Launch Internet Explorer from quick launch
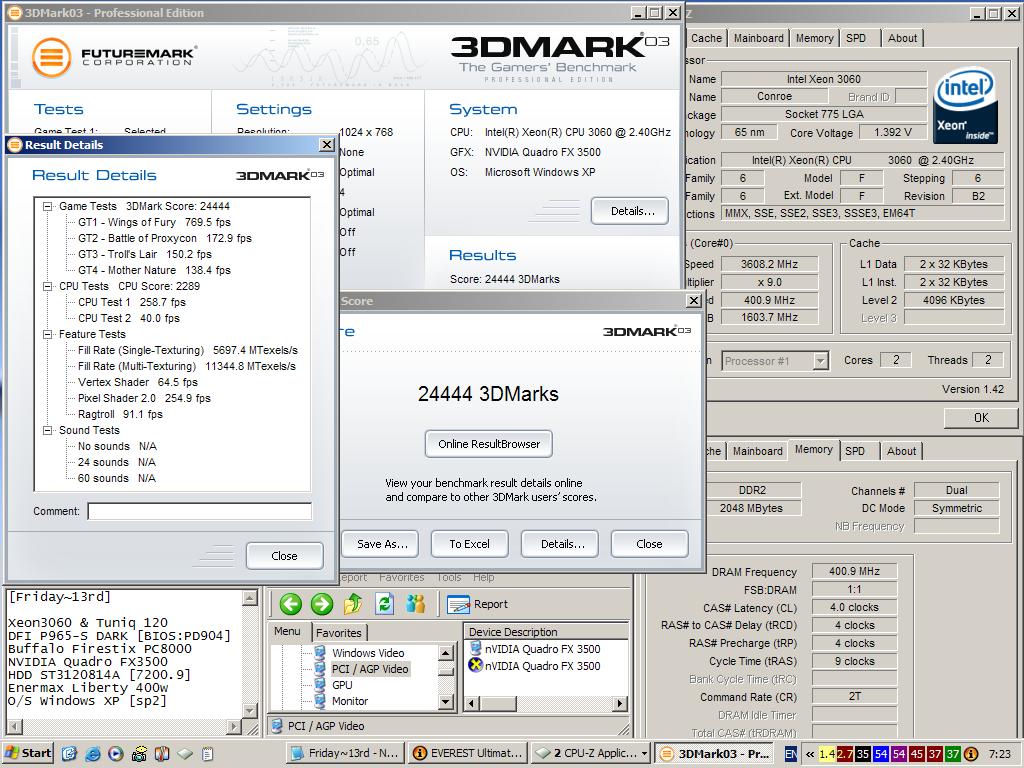 (92, 754)
